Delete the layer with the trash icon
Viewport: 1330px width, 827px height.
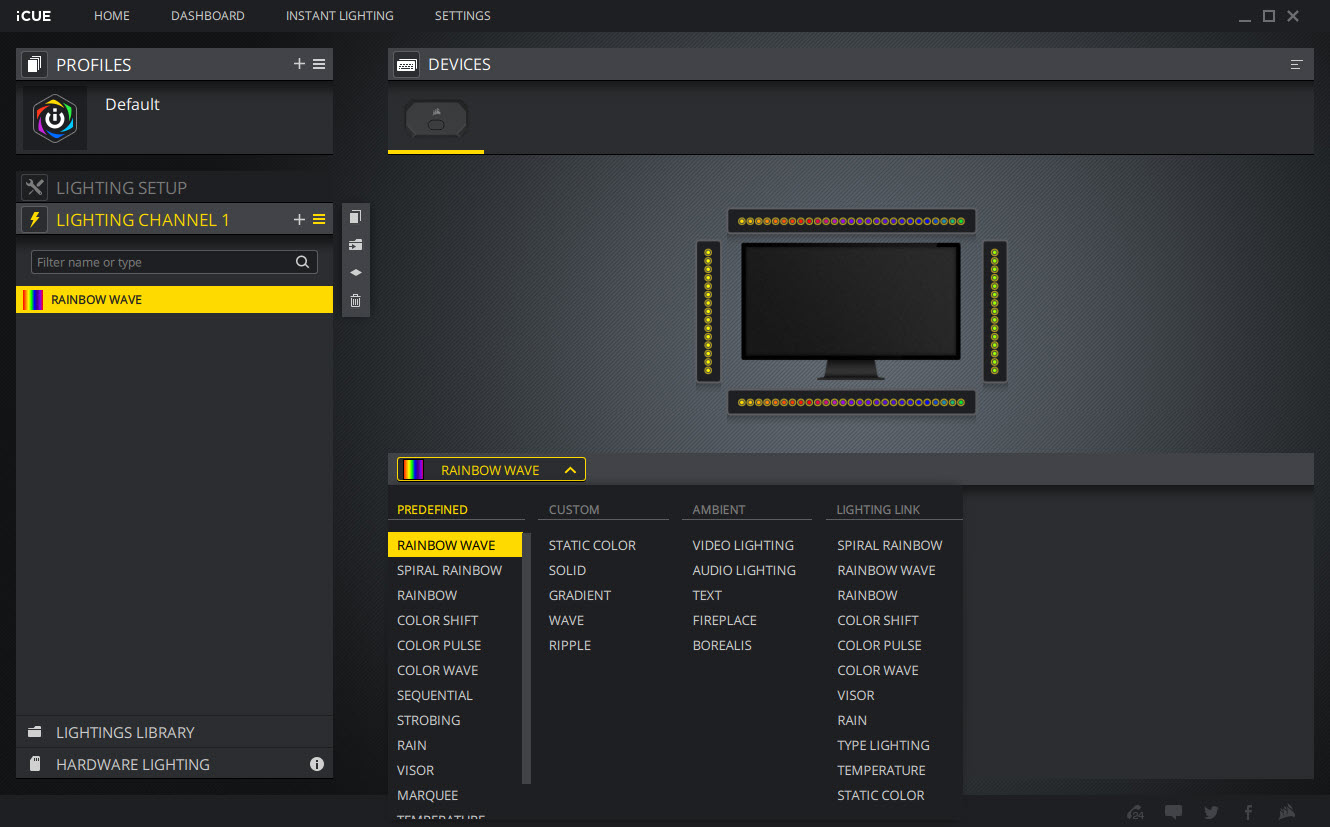tap(355, 300)
